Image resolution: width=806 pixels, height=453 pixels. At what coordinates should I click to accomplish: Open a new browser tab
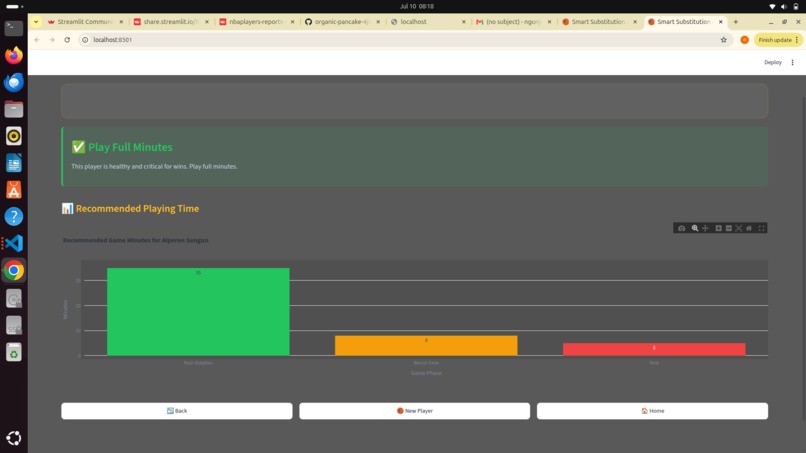pyautogui.click(x=736, y=22)
